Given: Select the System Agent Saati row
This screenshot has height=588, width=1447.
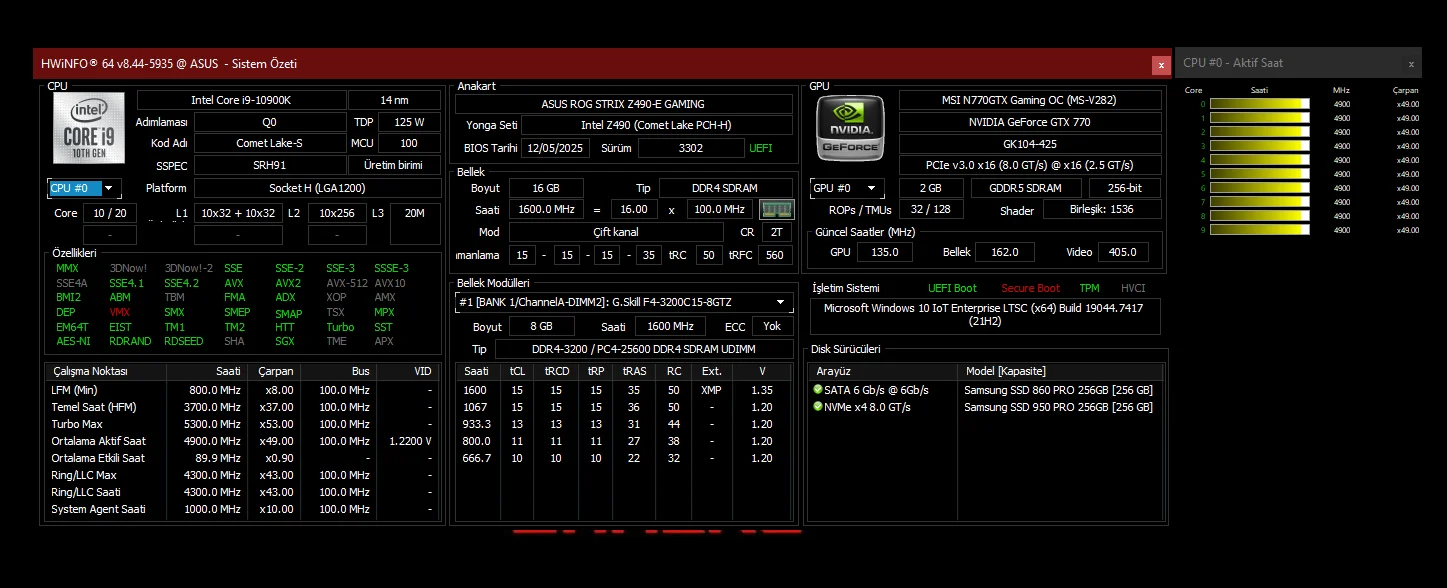Looking at the screenshot, I should (x=243, y=509).
